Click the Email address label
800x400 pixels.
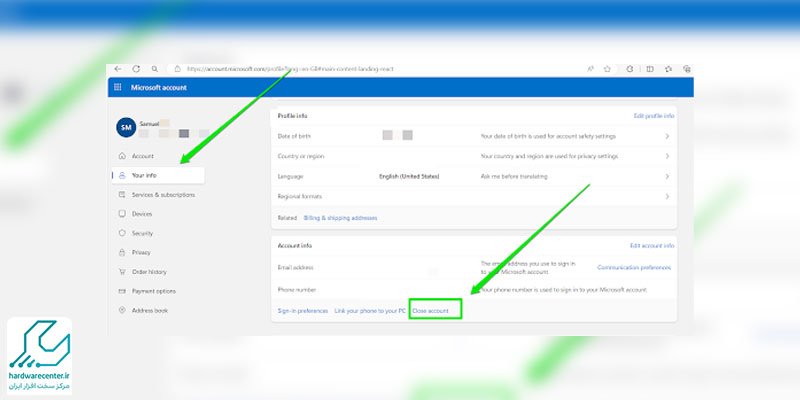tap(295, 267)
